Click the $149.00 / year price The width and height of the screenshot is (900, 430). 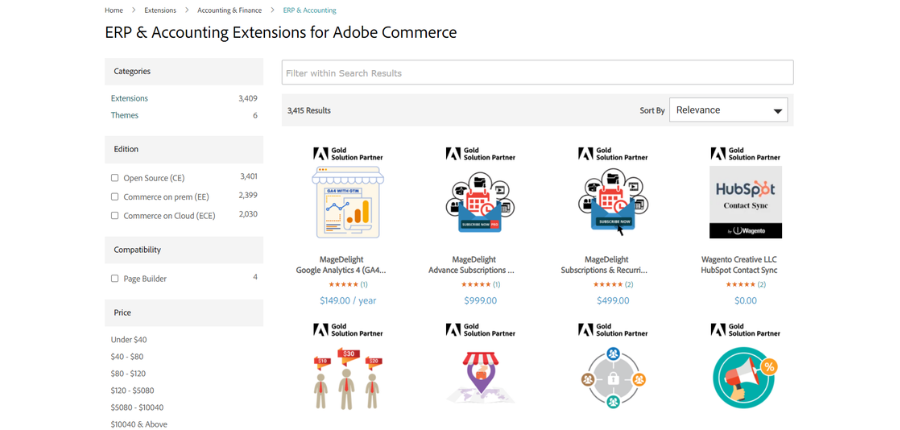click(348, 300)
